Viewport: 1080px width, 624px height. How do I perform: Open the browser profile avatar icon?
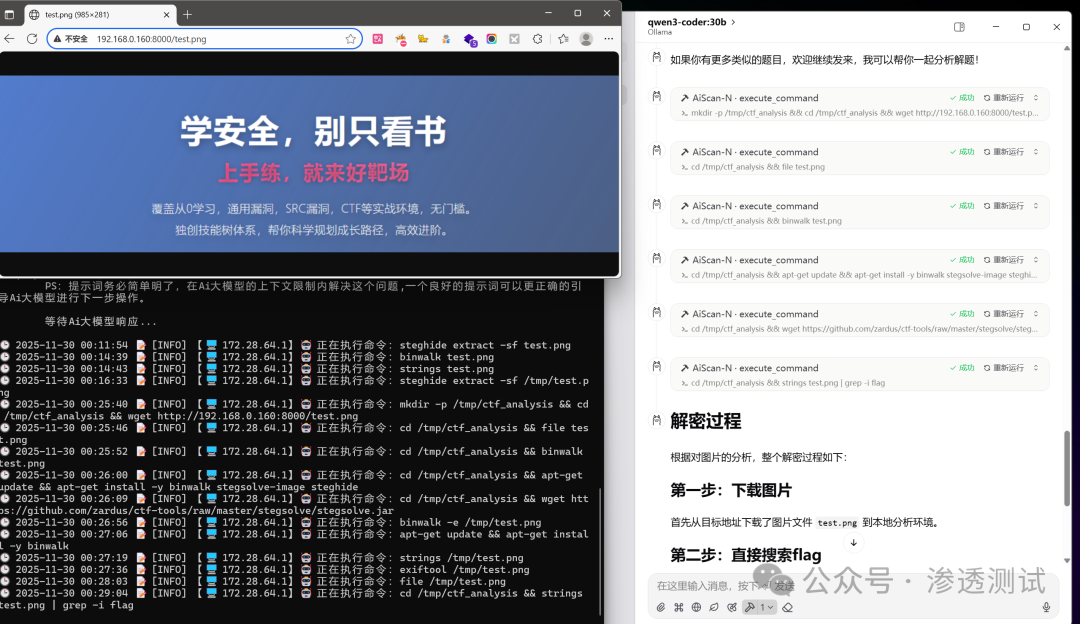(x=584, y=38)
